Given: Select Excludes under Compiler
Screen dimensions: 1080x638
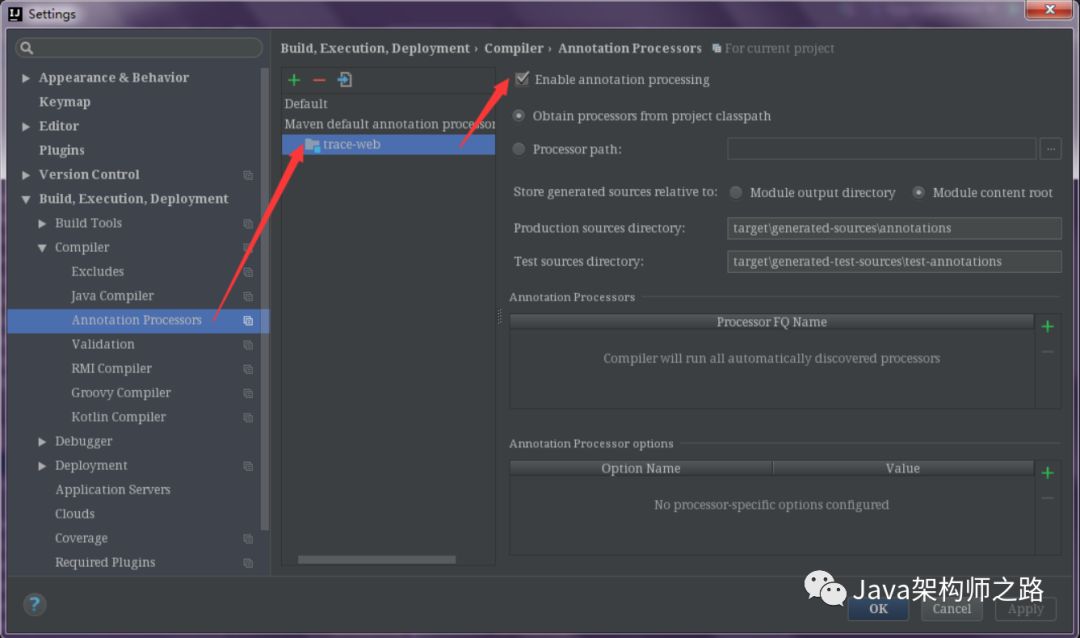Looking at the screenshot, I should pos(97,271).
